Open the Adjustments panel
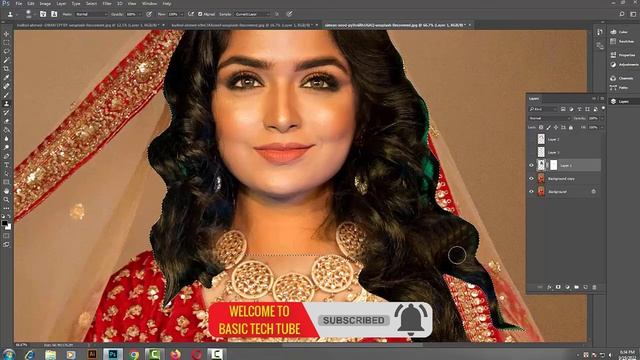The width and height of the screenshot is (640, 360). coord(624,64)
